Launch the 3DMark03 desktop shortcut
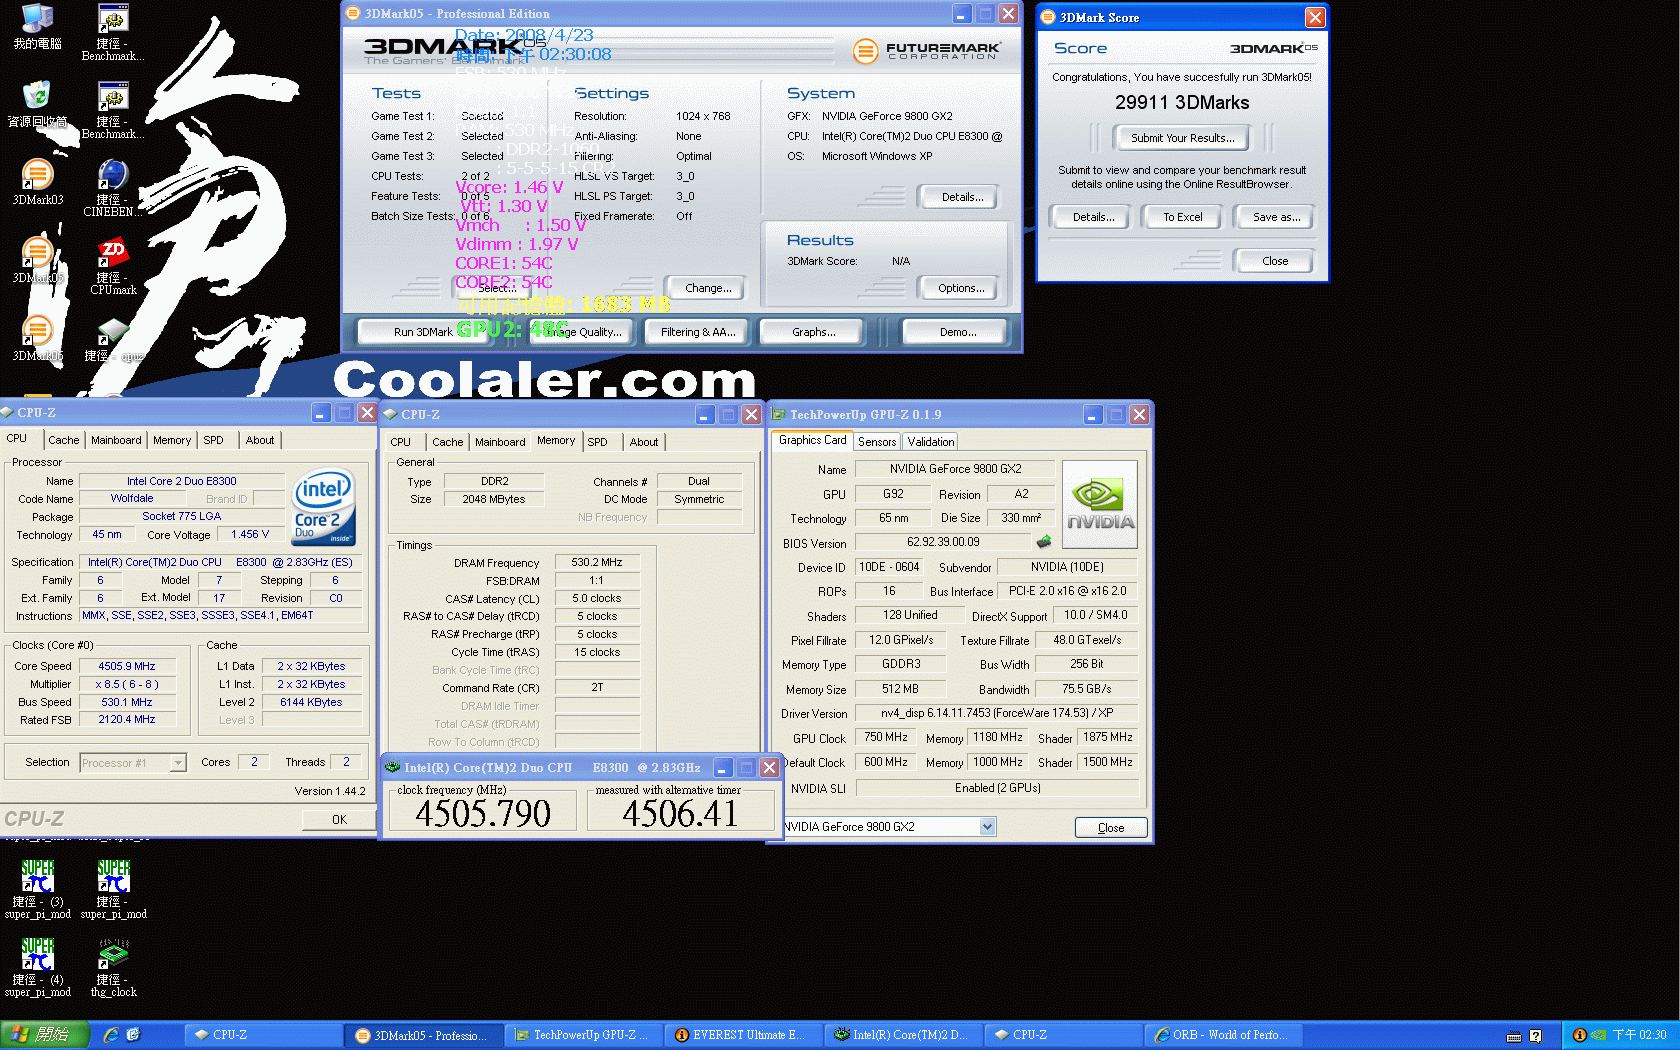Viewport: 1680px width, 1050px height. pos(37,181)
